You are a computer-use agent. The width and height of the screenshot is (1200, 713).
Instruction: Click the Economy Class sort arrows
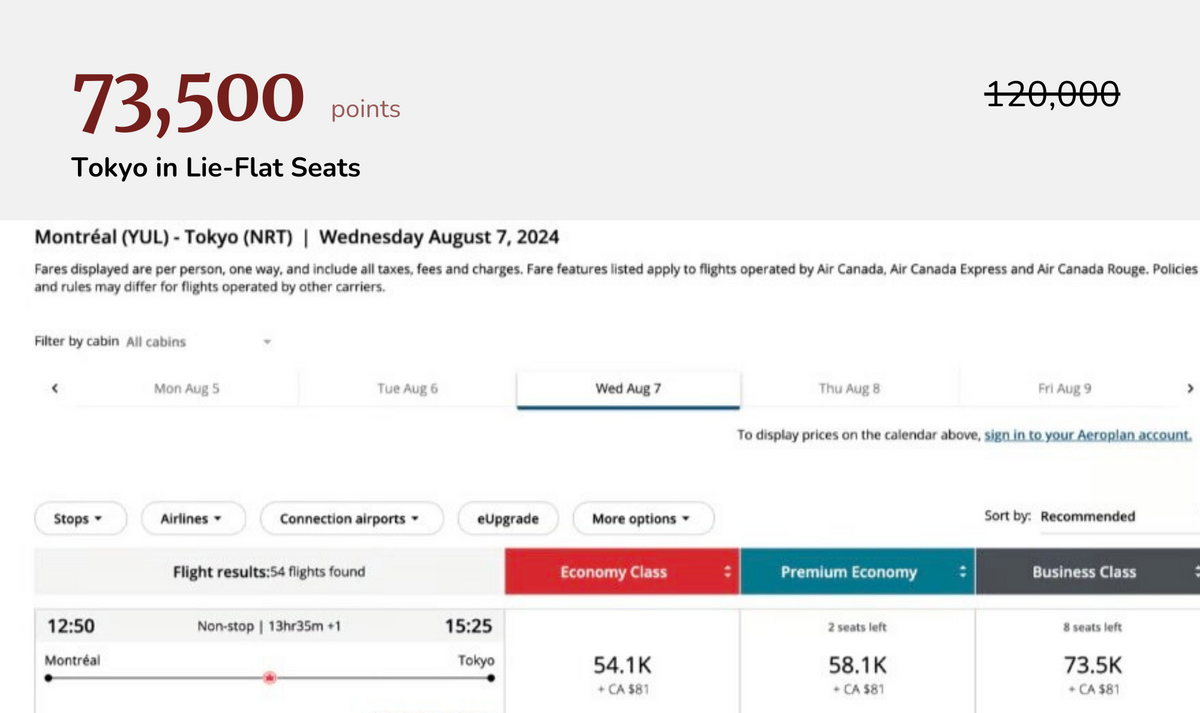[727, 573]
